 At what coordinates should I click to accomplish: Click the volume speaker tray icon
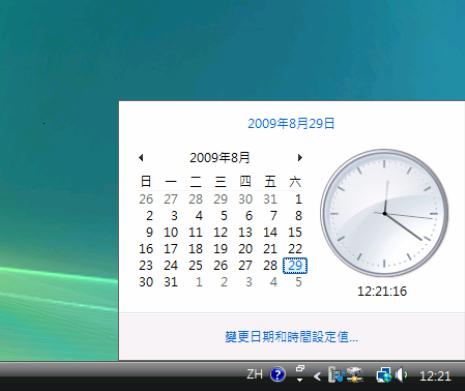click(x=401, y=375)
